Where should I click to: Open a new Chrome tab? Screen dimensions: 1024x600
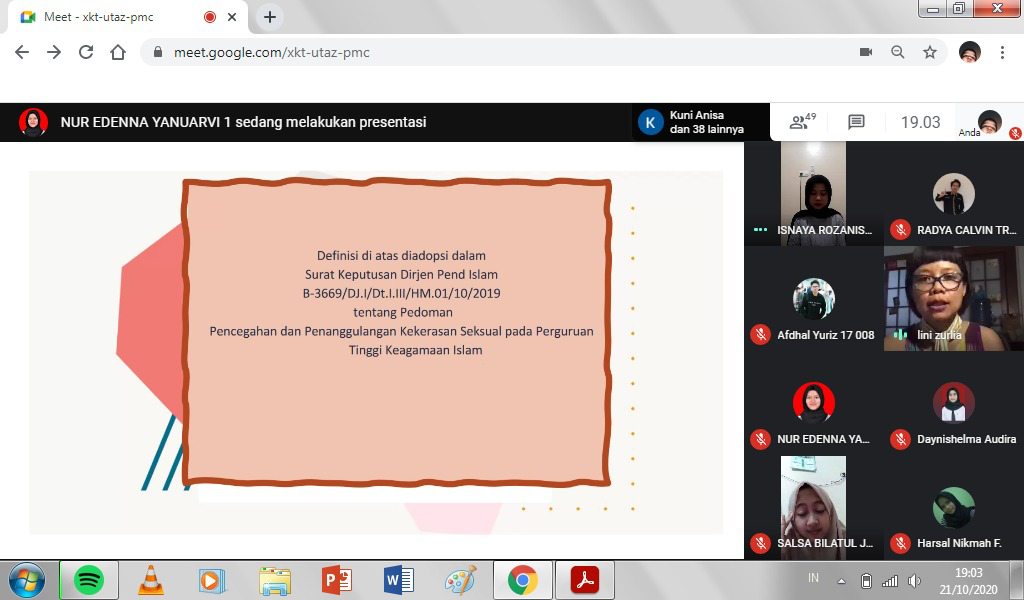[270, 17]
